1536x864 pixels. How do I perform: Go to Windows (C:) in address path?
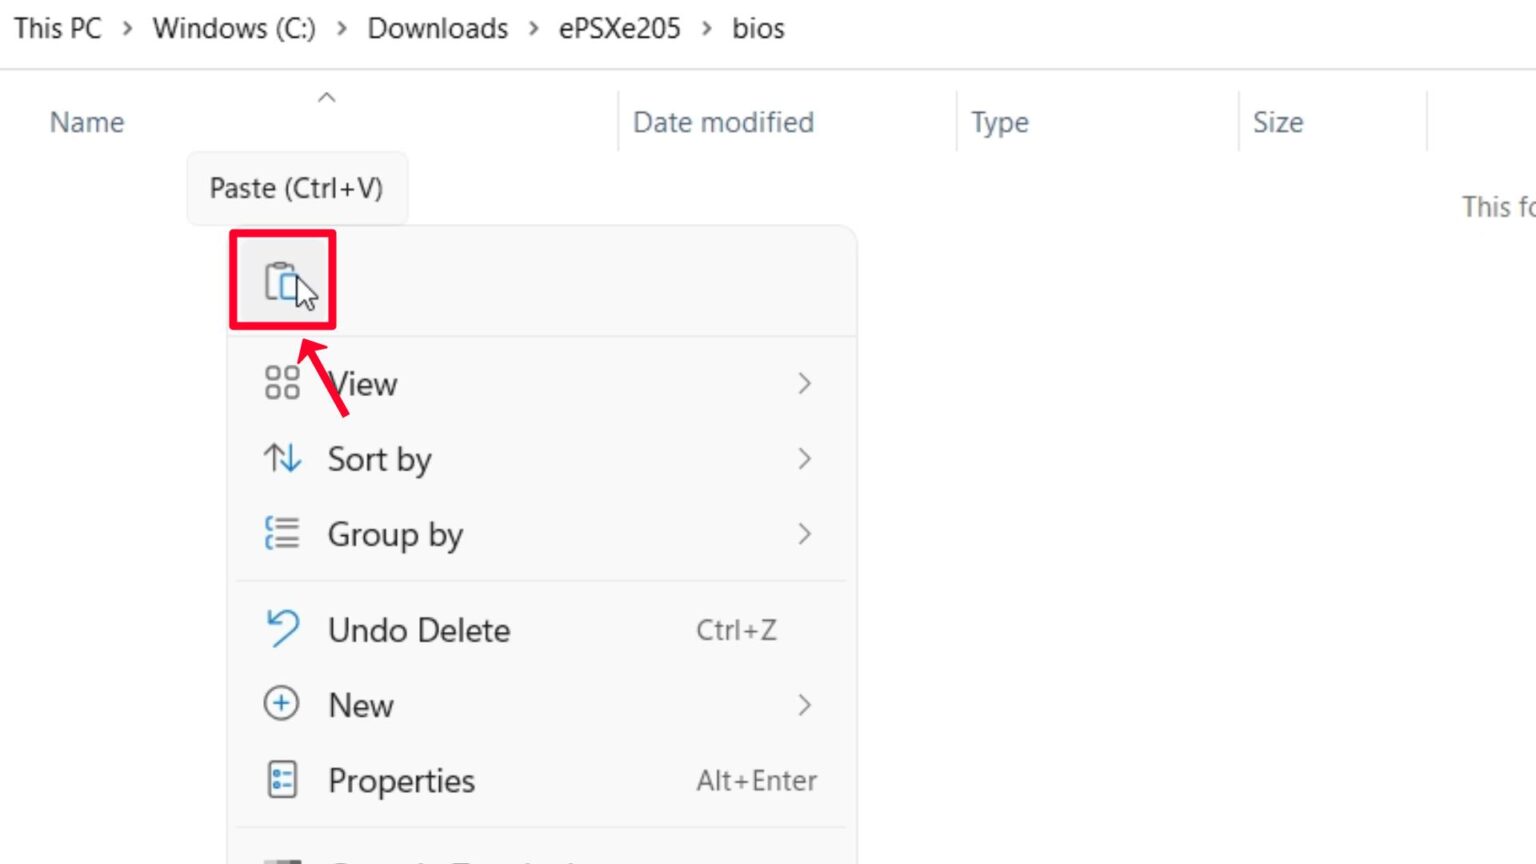click(x=234, y=29)
